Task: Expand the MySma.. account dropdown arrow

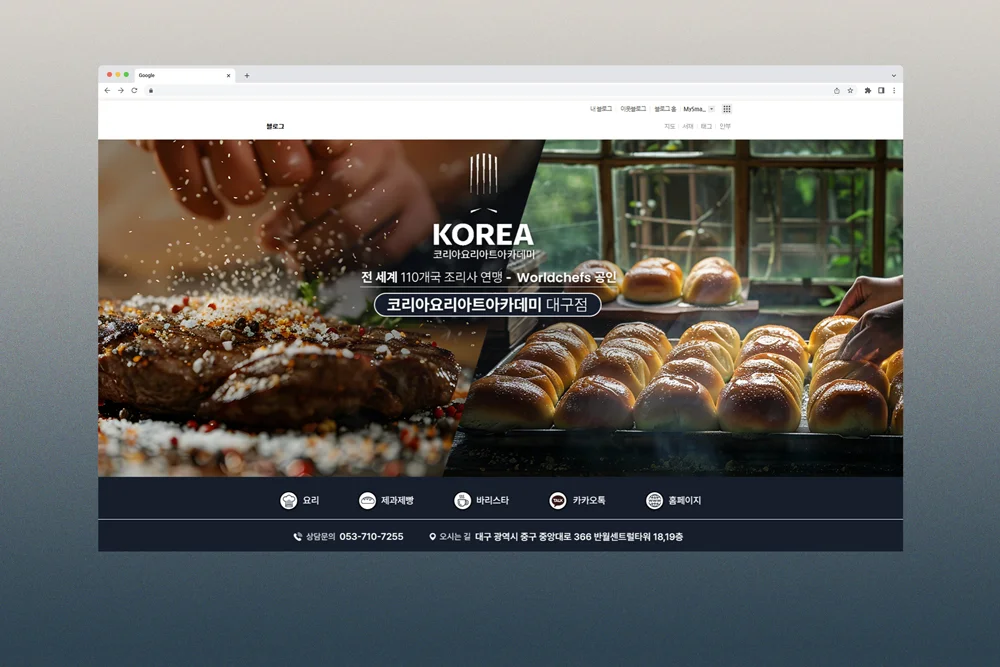Action: 712,109
